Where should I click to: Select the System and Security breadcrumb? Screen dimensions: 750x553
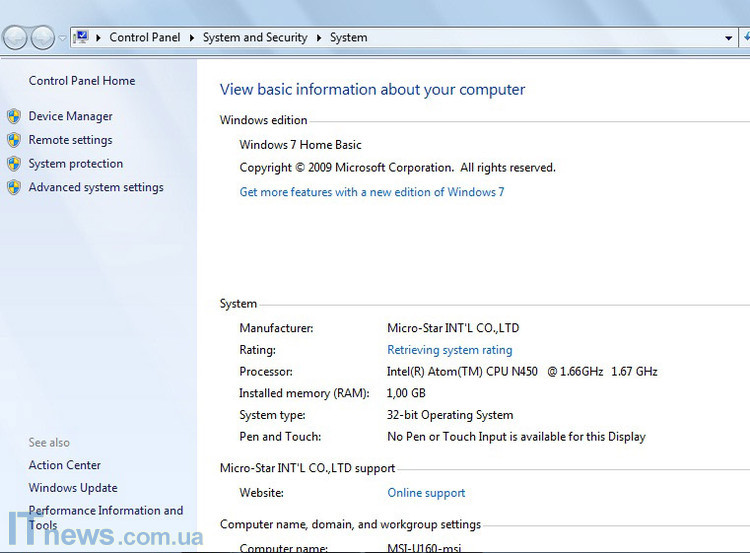[x=255, y=38]
